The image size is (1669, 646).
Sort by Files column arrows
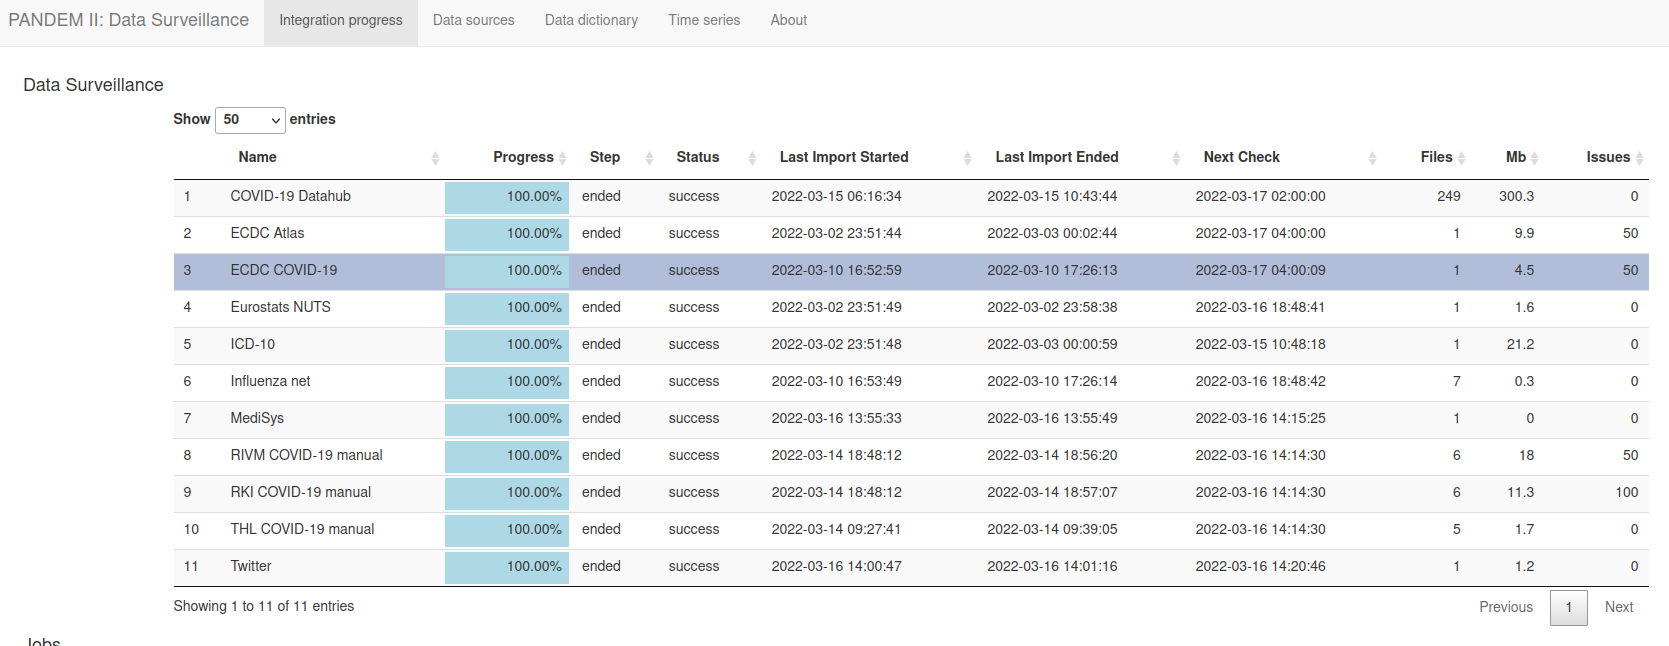[1461, 158]
